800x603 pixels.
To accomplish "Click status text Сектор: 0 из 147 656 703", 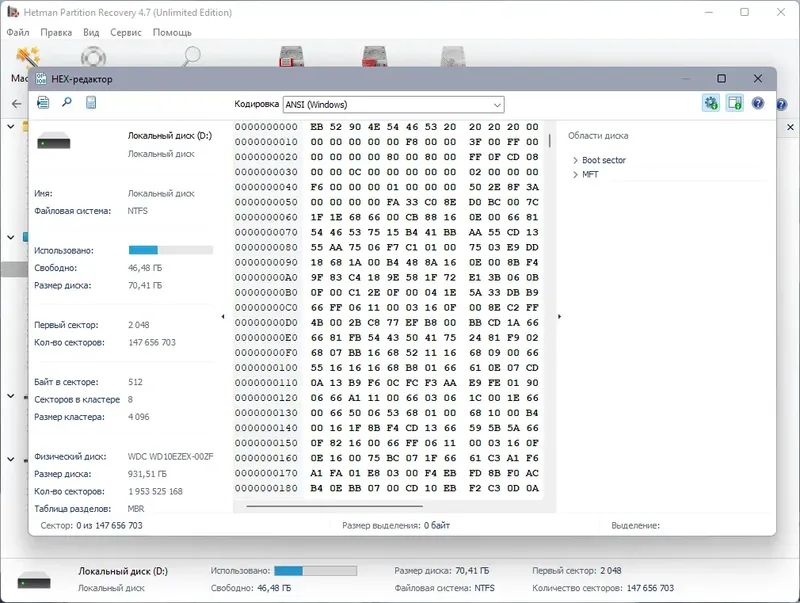I will point(91,525).
